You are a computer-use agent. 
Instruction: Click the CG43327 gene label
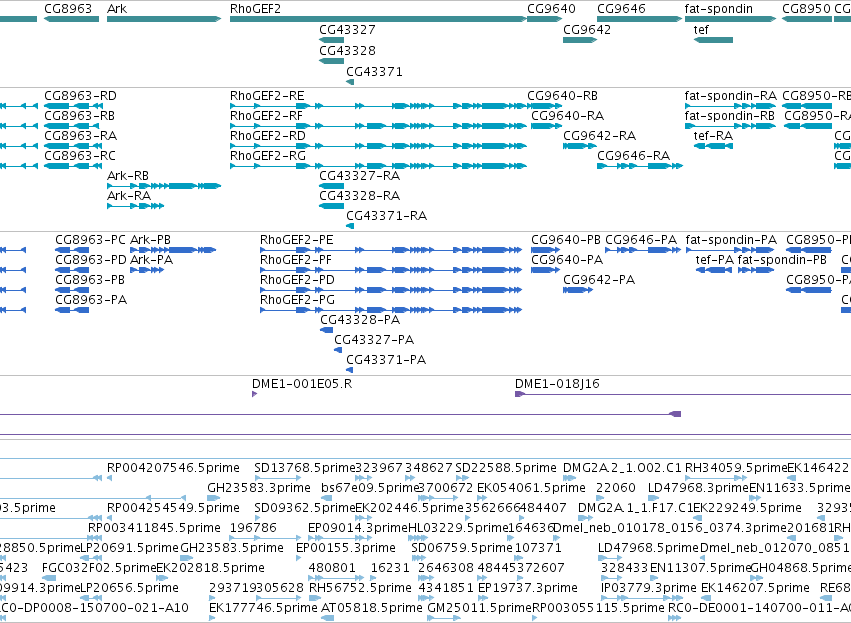347,30
